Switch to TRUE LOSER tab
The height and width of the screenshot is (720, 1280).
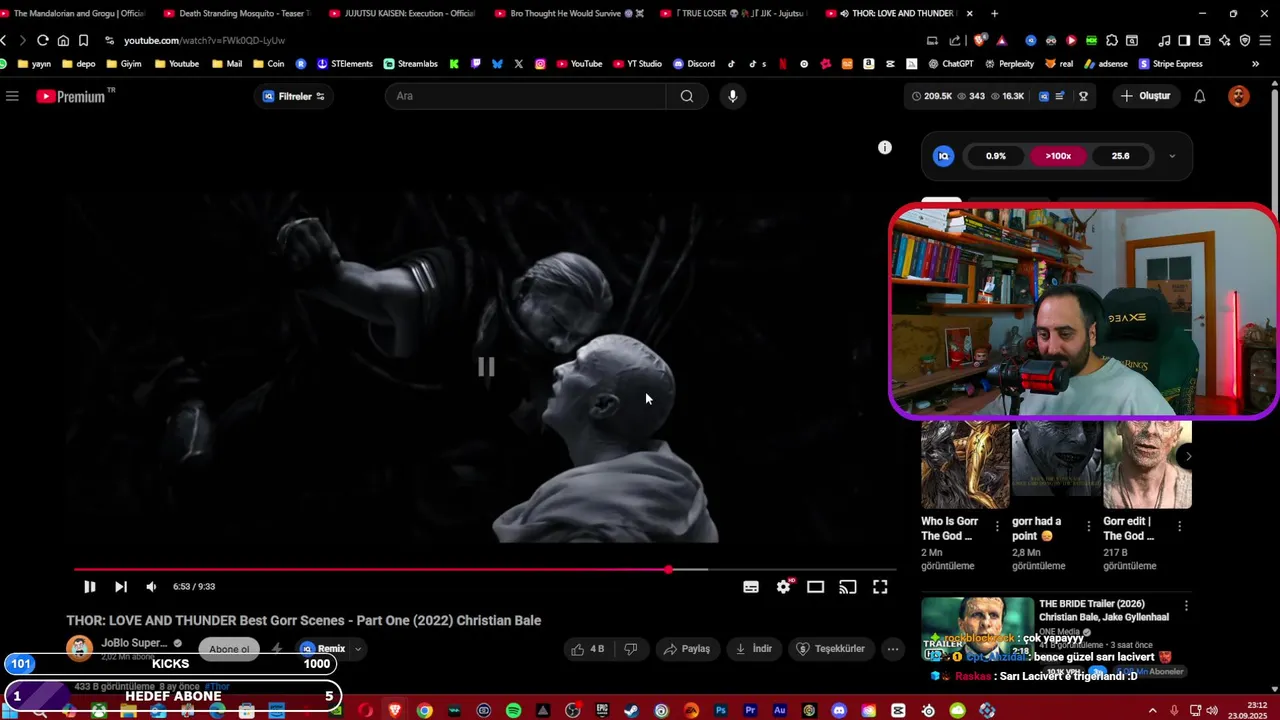[x=733, y=13]
